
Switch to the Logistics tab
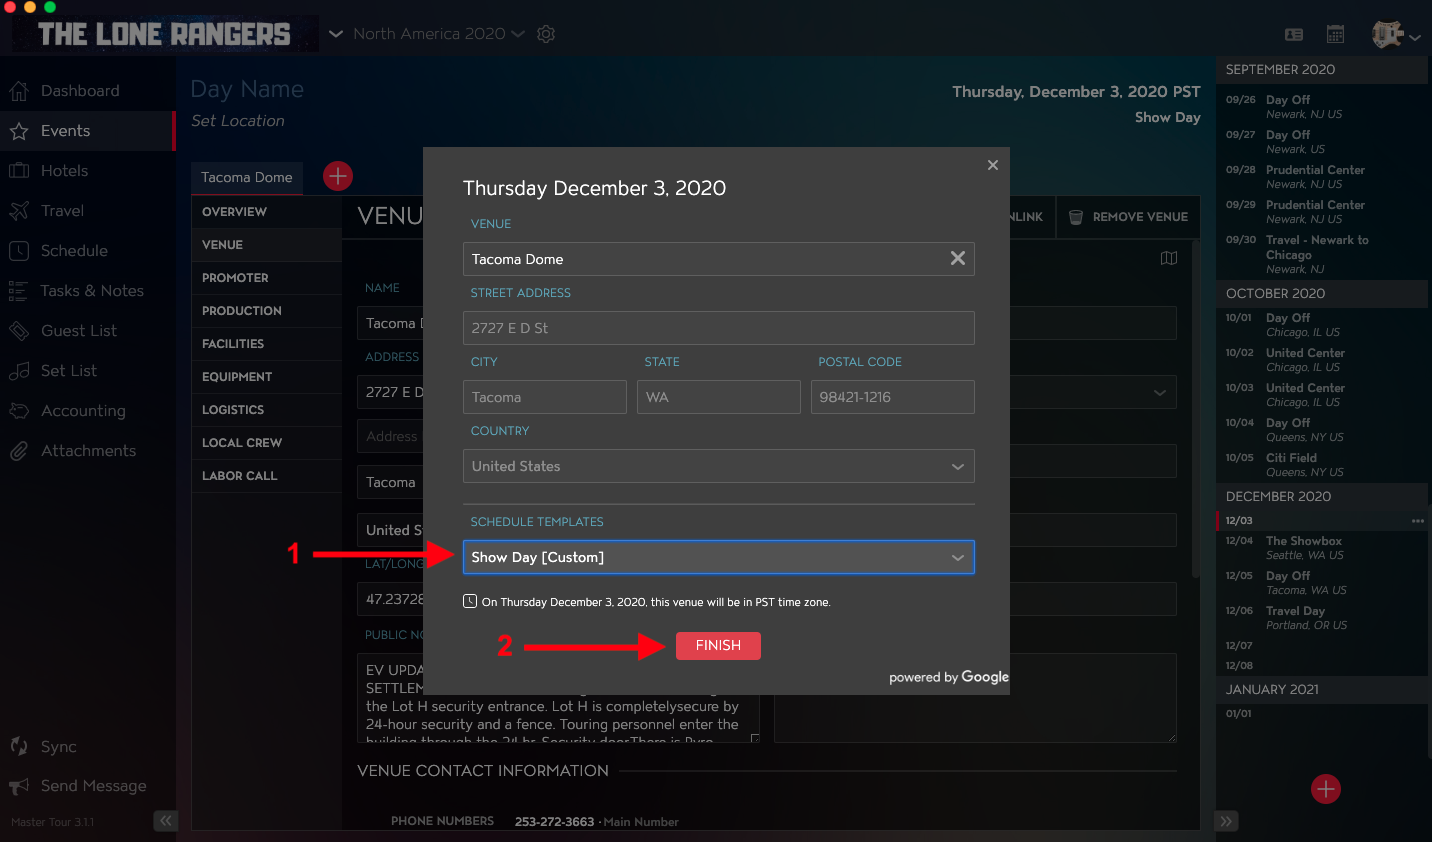pos(266,410)
